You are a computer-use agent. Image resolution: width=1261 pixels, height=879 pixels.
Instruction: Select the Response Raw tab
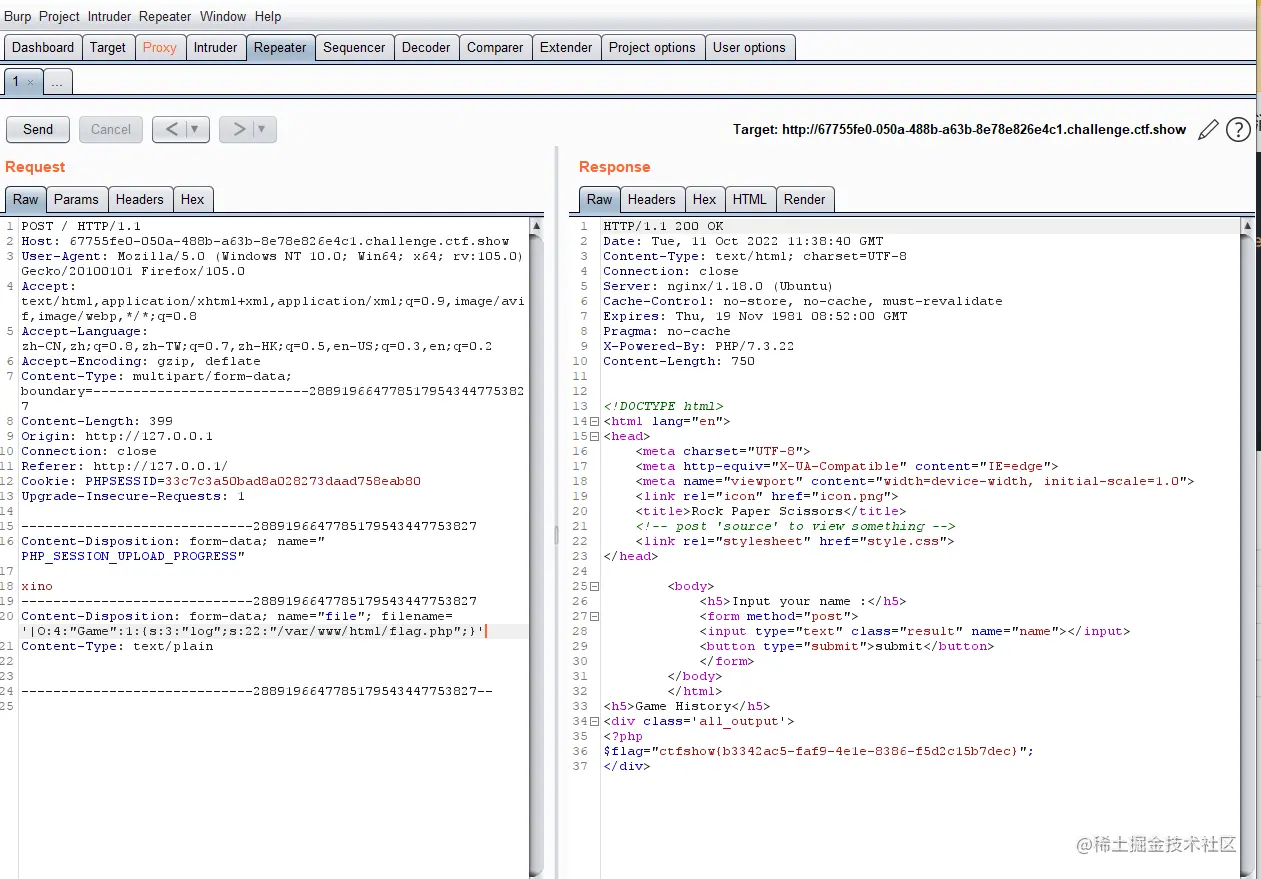click(600, 200)
